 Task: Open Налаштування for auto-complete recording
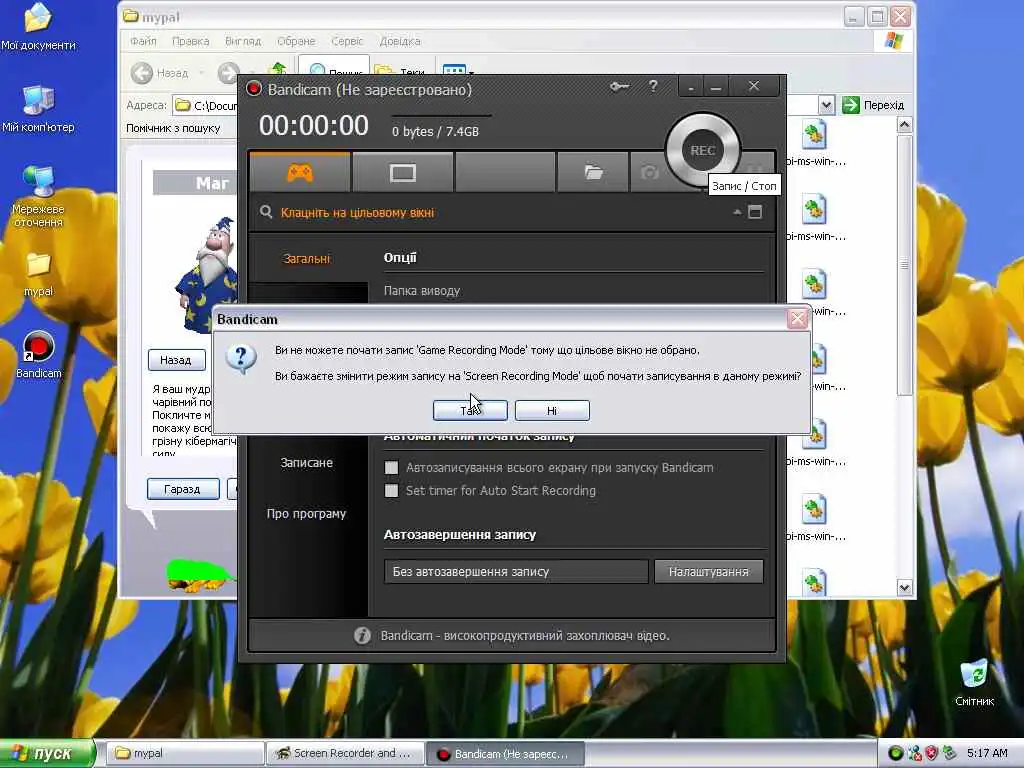pyautogui.click(x=709, y=571)
